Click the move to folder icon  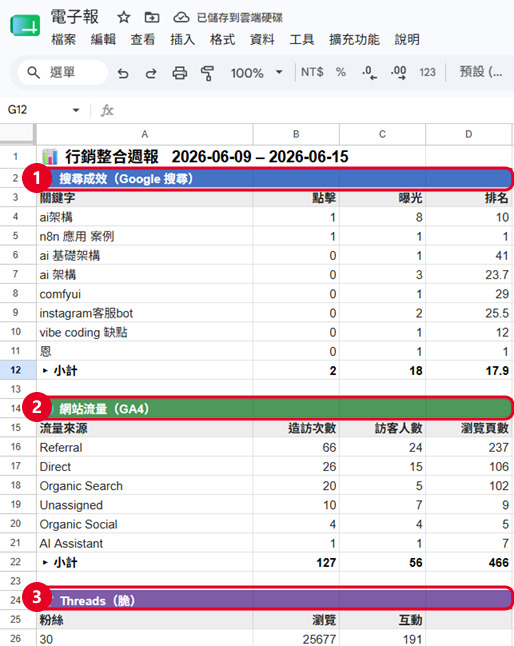152,18
